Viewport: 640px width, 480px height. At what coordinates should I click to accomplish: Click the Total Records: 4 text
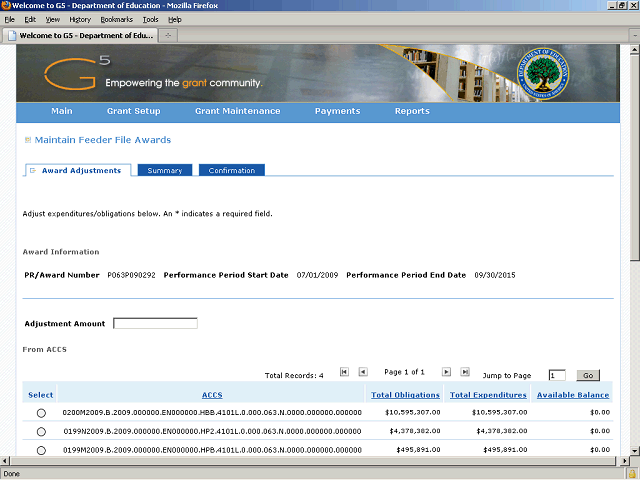point(294,376)
